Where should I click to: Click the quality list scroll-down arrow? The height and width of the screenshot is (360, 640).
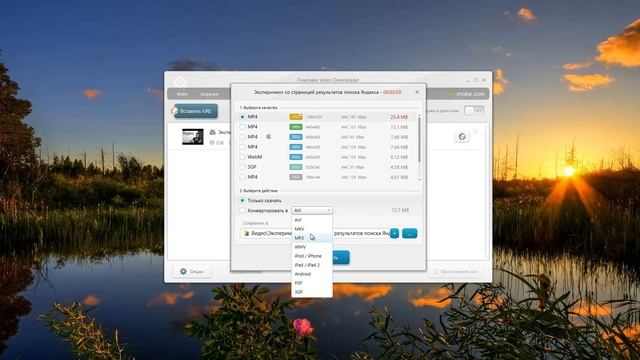pyautogui.click(x=419, y=180)
